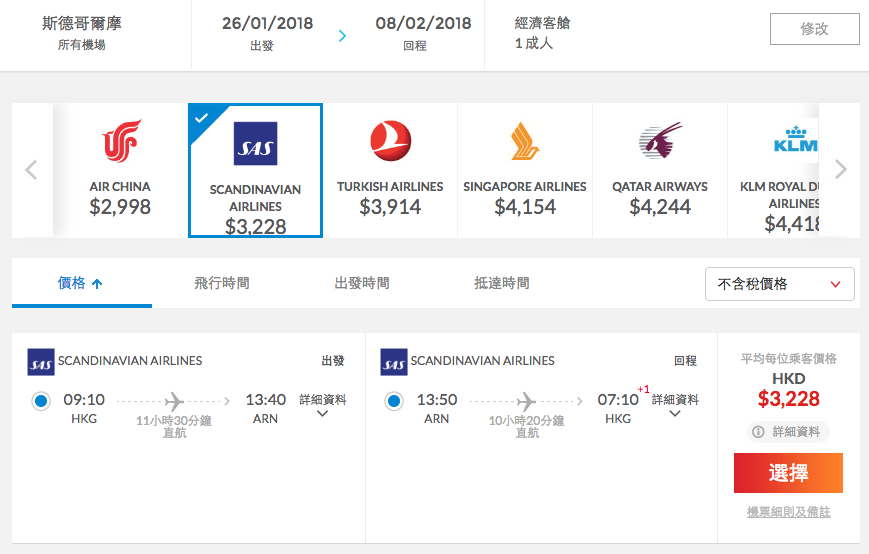Expand 詳細資料 for the outbound flight
Image resolution: width=869 pixels, height=554 pixels.
322,406
